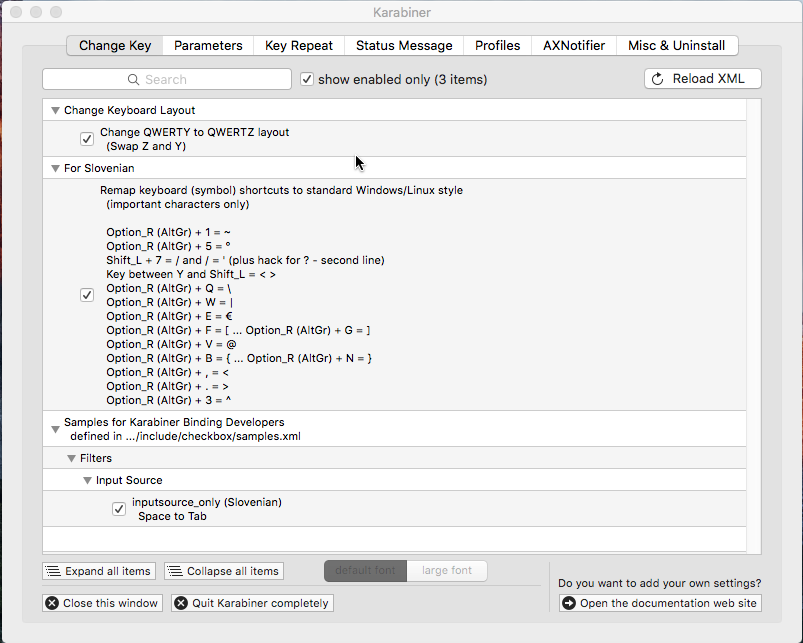
Task: Click Close this window button
Action: point(102,603)
